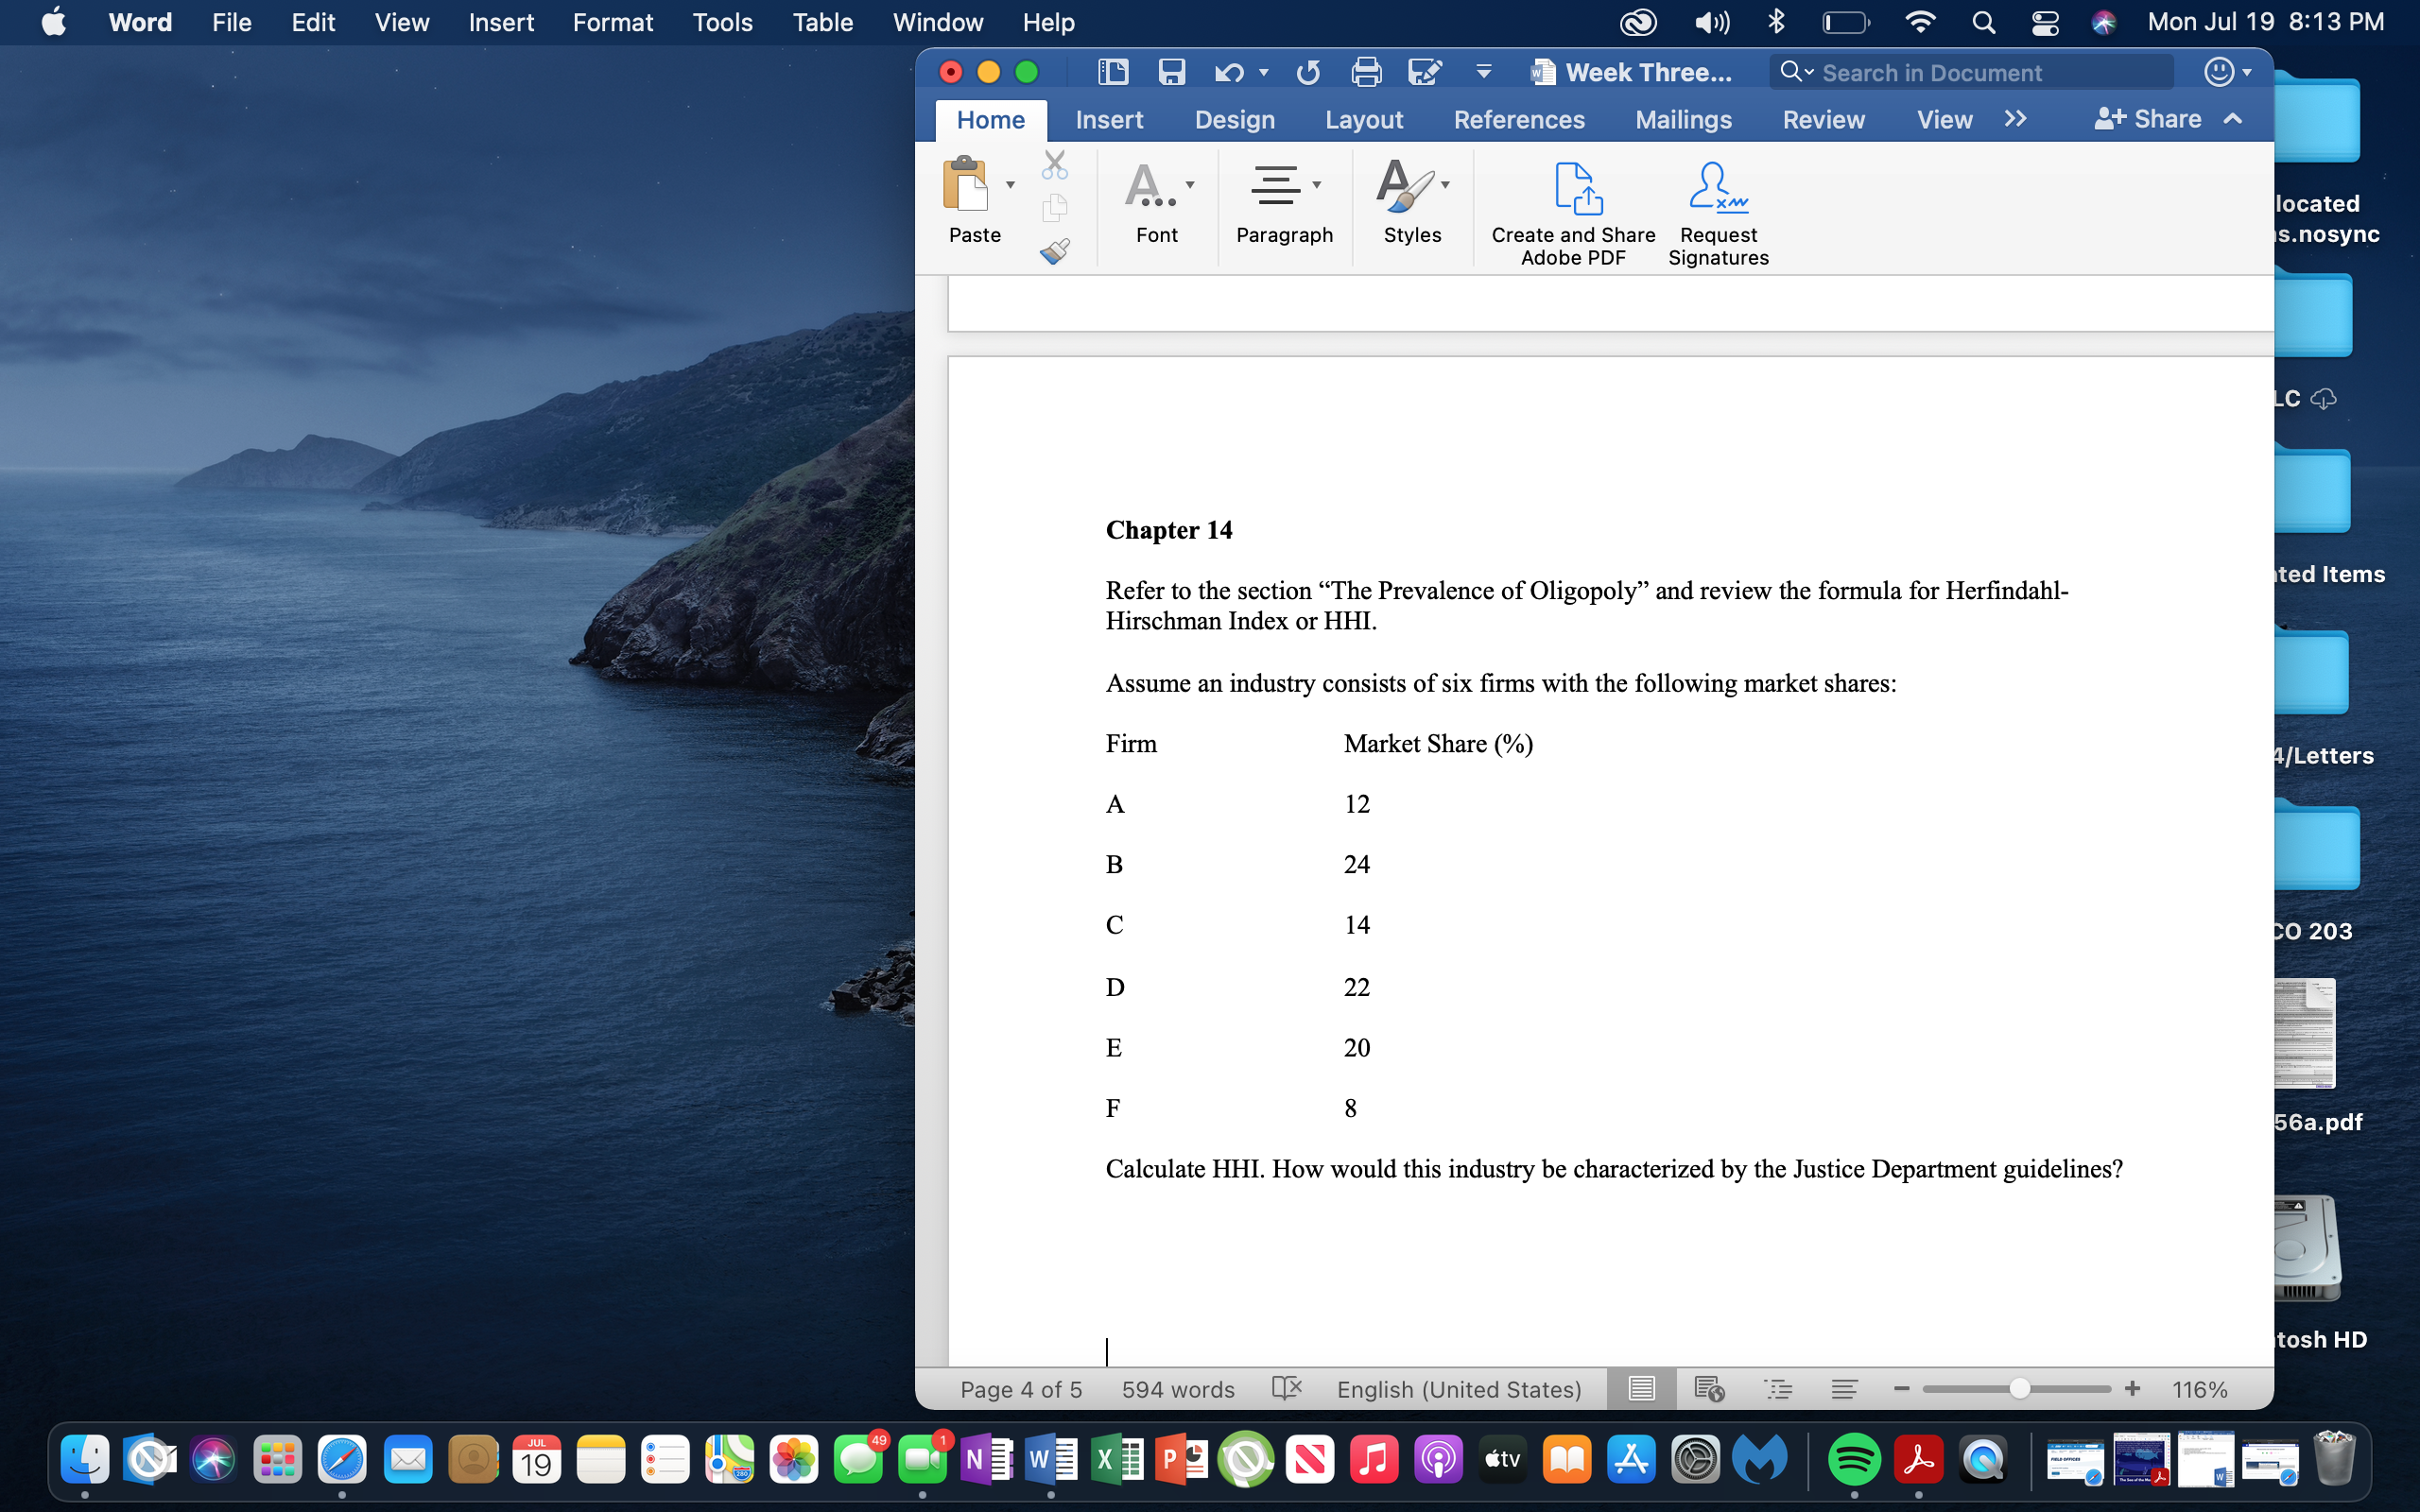Open word count via 594 words
The height and width of the screenshot is (1512, 2420).
point(1177,1388)
